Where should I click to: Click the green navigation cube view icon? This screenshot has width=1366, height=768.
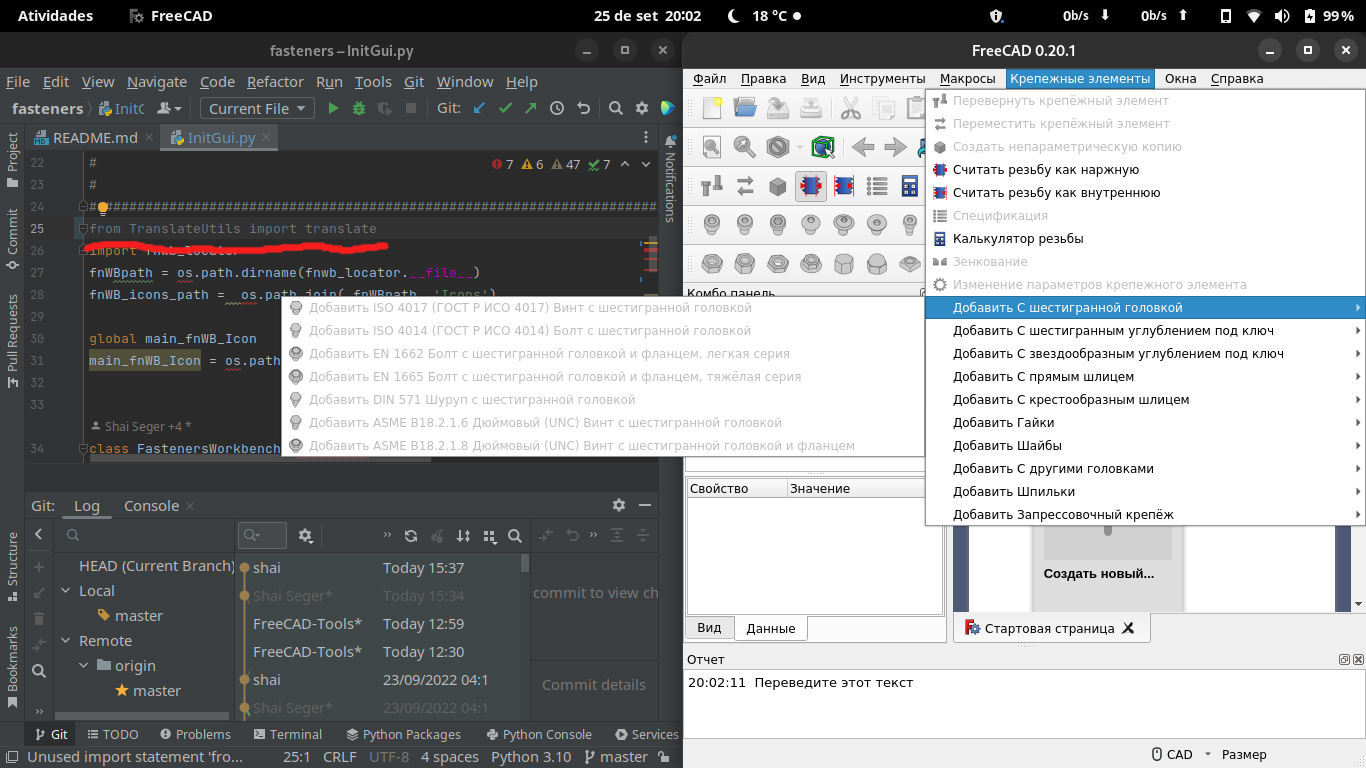[x=823, y=147]
